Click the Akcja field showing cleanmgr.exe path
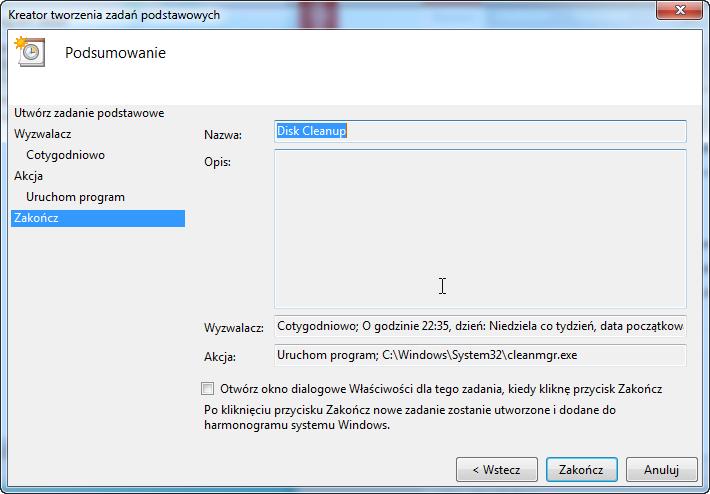 click(480, 355)
